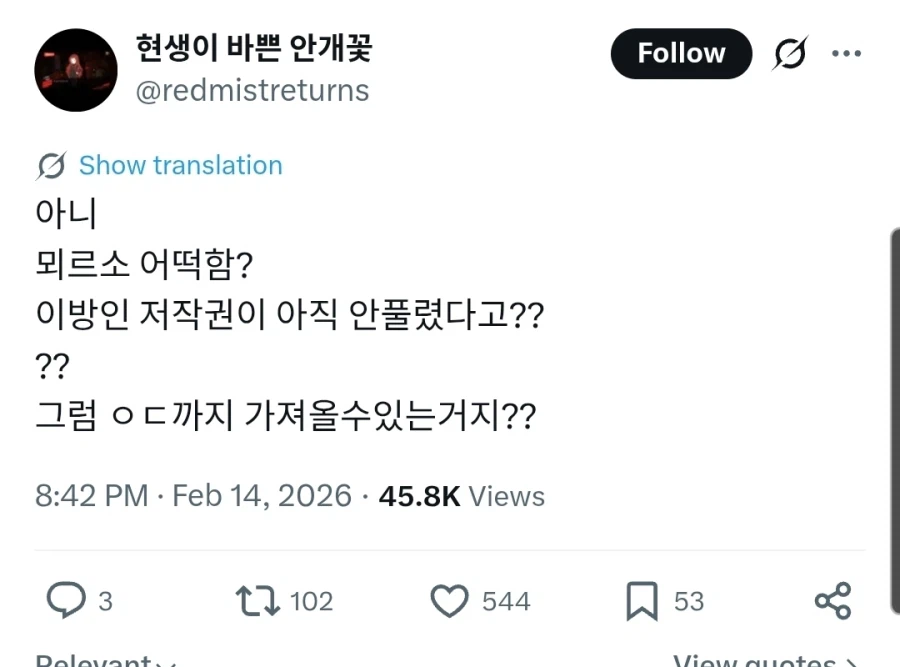This screenshot has width=900, height=667.
Task: Follow the account @redmistreturns
Action: coord(681,54)
